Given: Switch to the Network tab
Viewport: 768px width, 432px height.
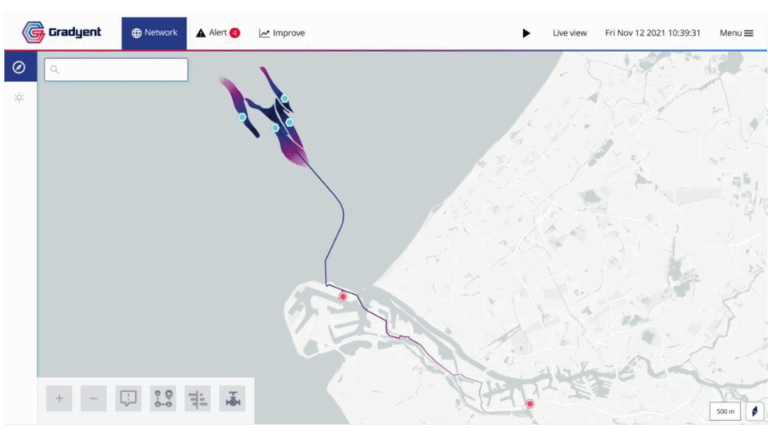Looking at the screenshot, I should click(x=154, y=33).
